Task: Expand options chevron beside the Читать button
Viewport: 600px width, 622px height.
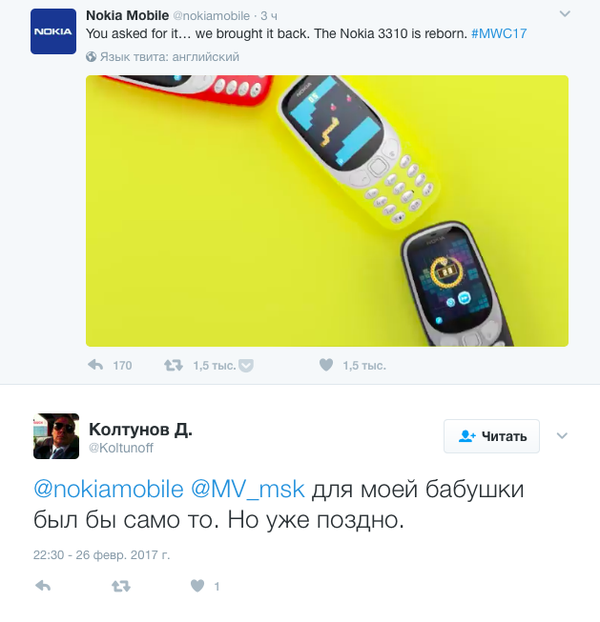Action: coord(562,436)
